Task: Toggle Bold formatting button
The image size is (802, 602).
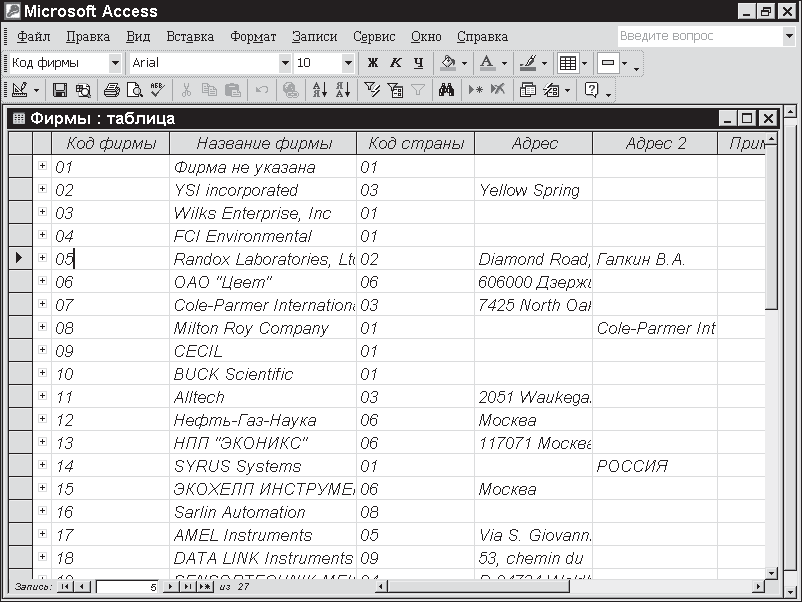Action: [x=373, y=63]
